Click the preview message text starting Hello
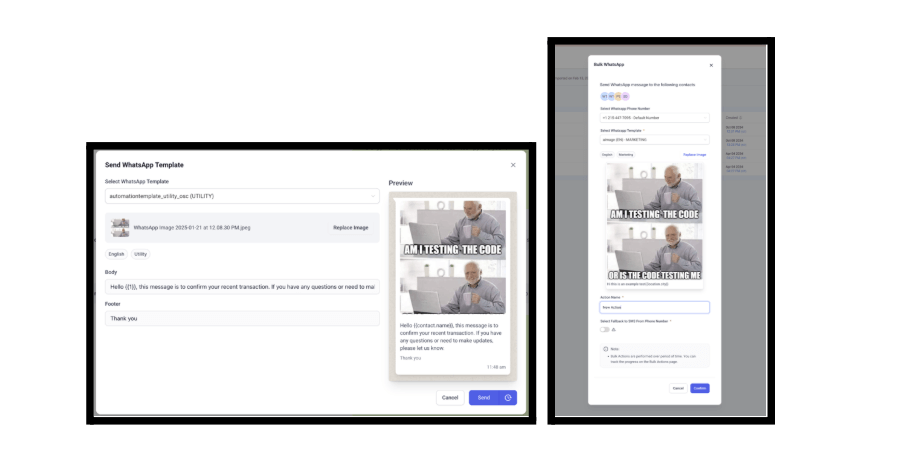 tap(452, 337)
